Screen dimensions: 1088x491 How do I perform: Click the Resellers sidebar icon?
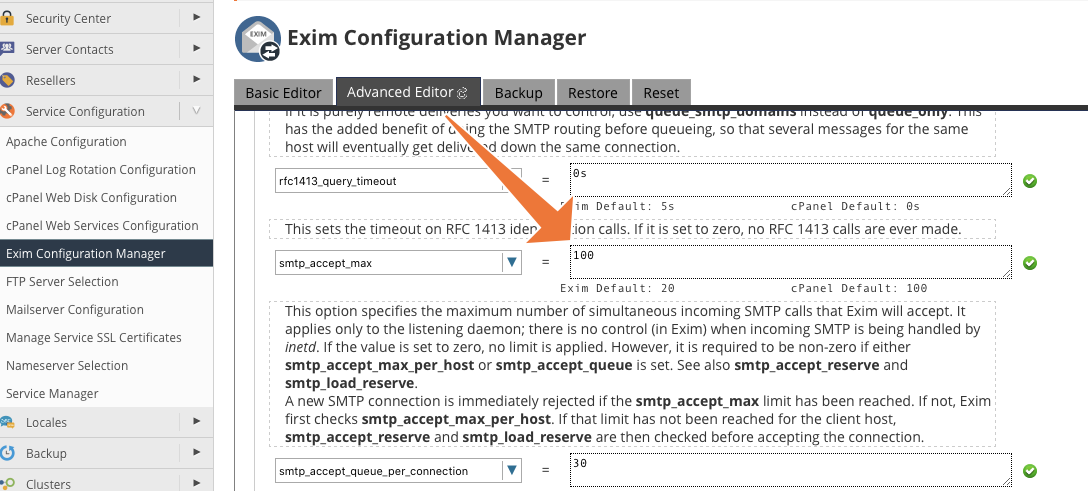click(8, 80)
